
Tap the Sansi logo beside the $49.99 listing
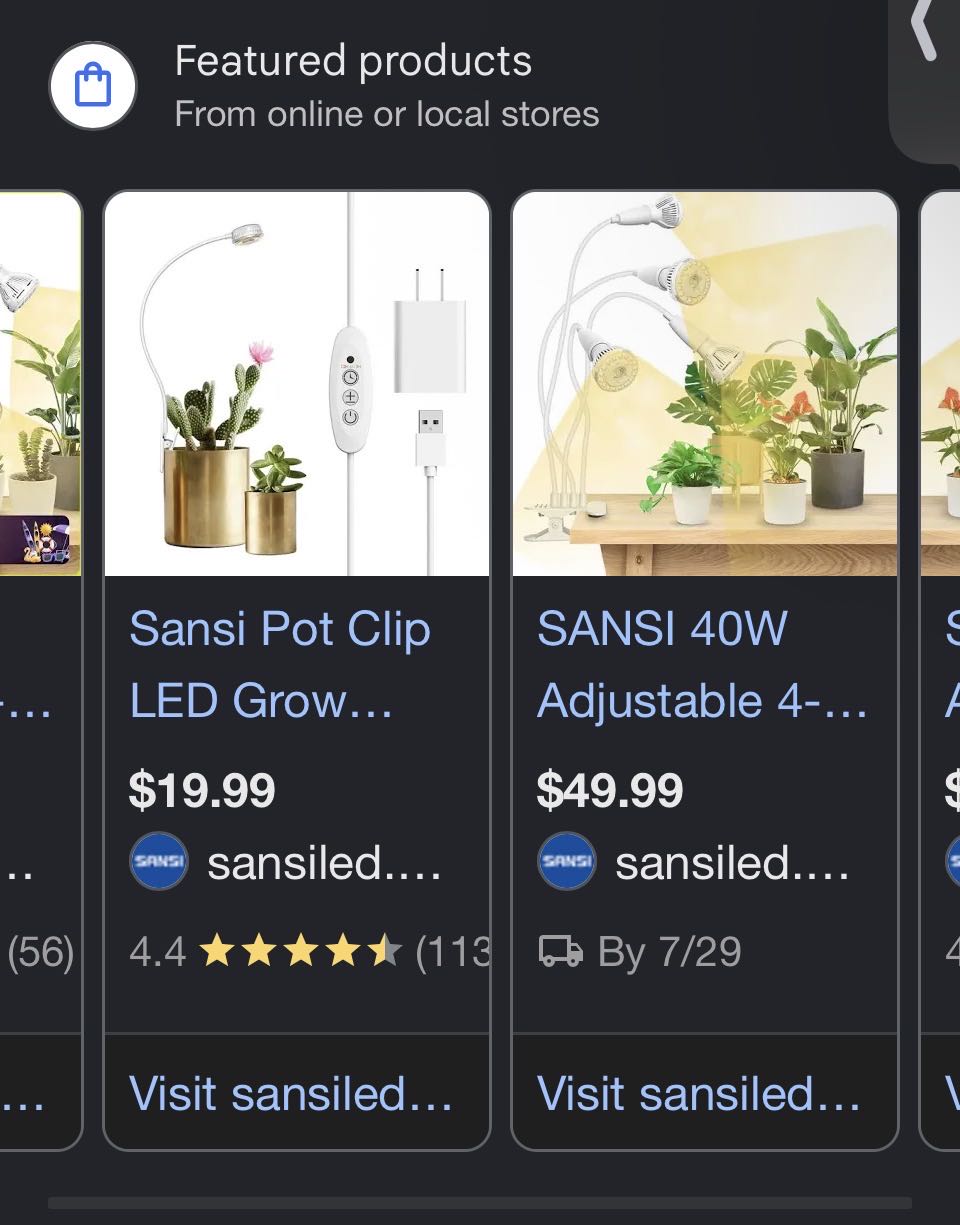tap(567, 861)
